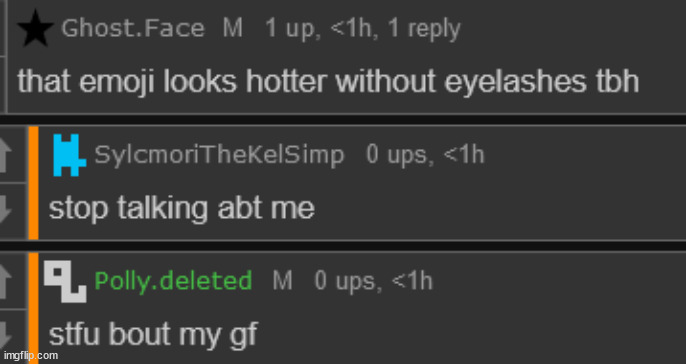Upvote the 'stop talking abt me' comment

point(6,156)
